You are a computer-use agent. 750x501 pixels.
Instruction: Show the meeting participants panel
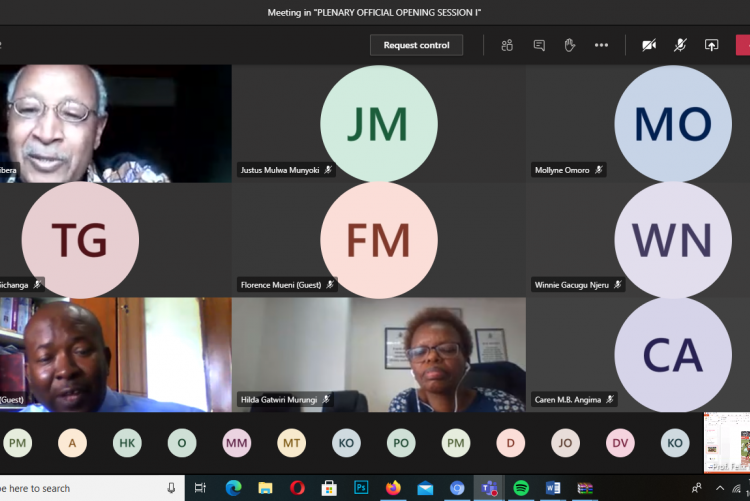507,45
